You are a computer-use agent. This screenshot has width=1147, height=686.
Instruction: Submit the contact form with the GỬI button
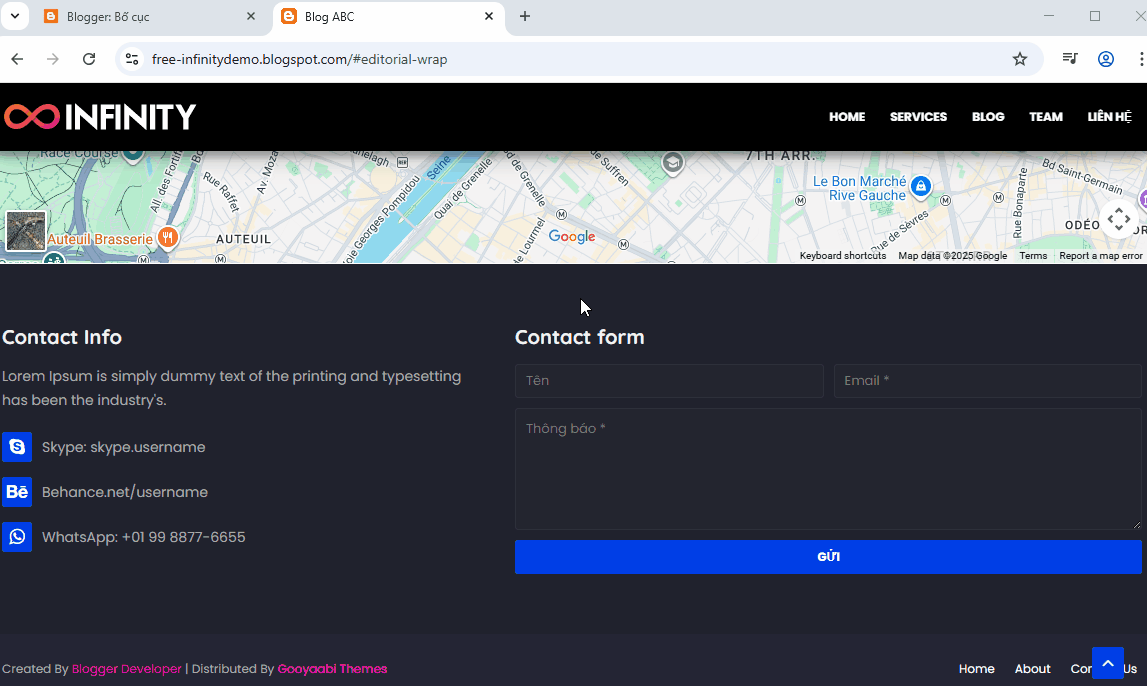[828, 557]
